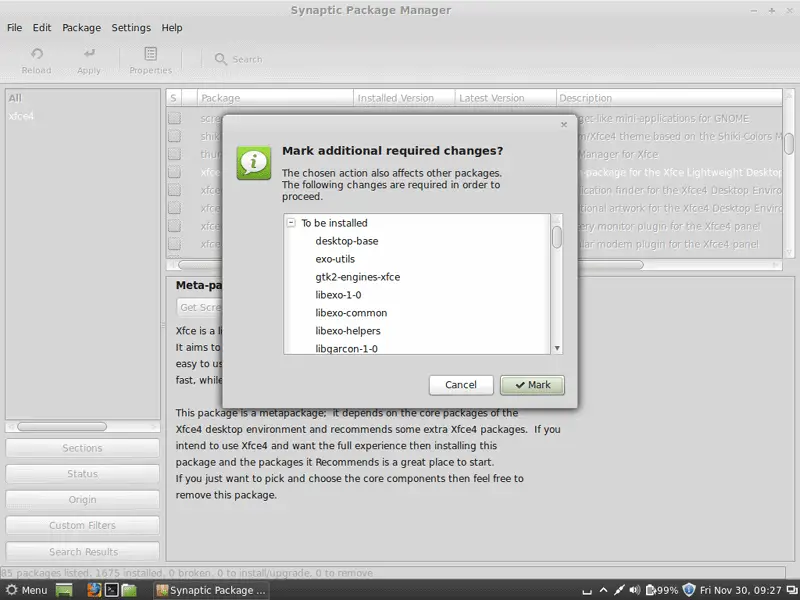Click the green info dialog icon

(x=254, y=163)
